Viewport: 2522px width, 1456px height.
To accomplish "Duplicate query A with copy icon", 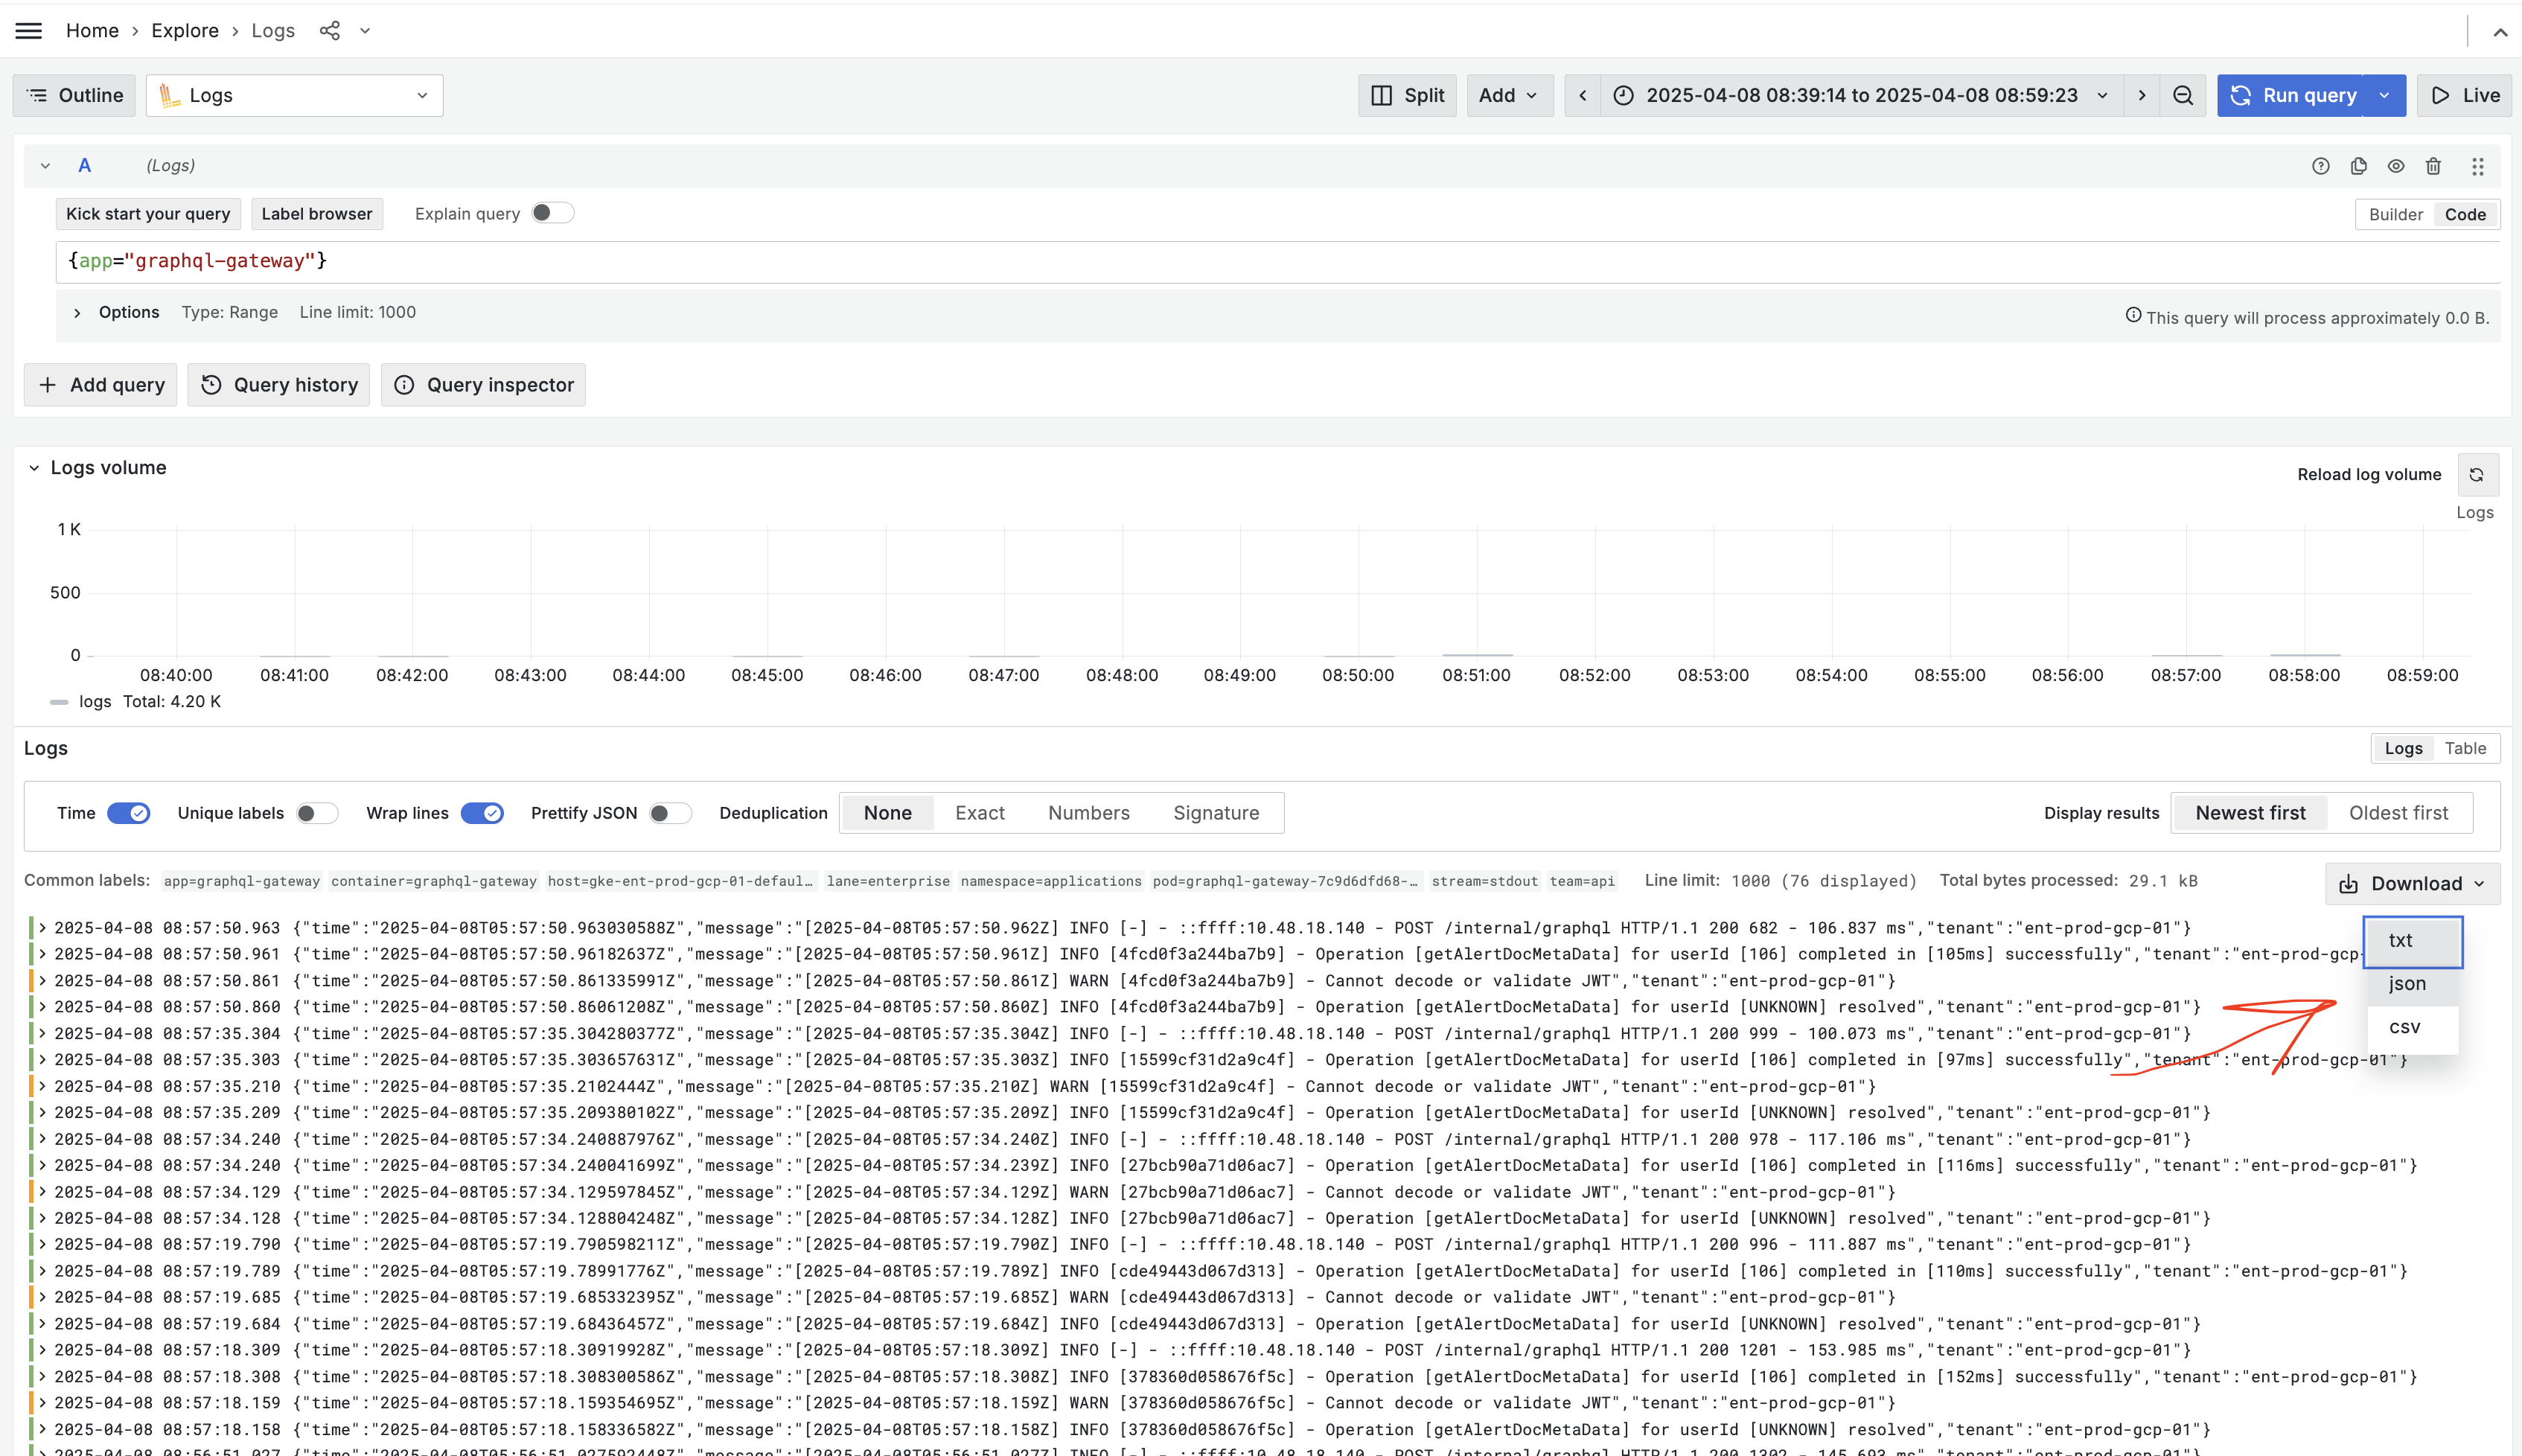I will click(2358, 166).
